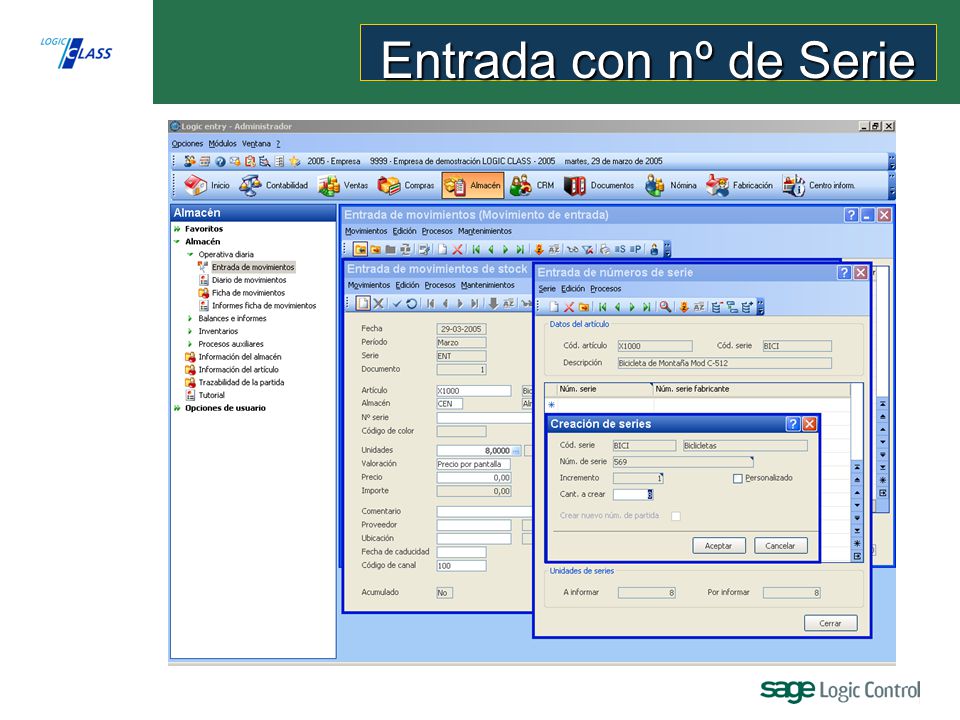Screen dimensions: 960x720
Task: Open the Tutorial item
Action: (x=211, y=395)
